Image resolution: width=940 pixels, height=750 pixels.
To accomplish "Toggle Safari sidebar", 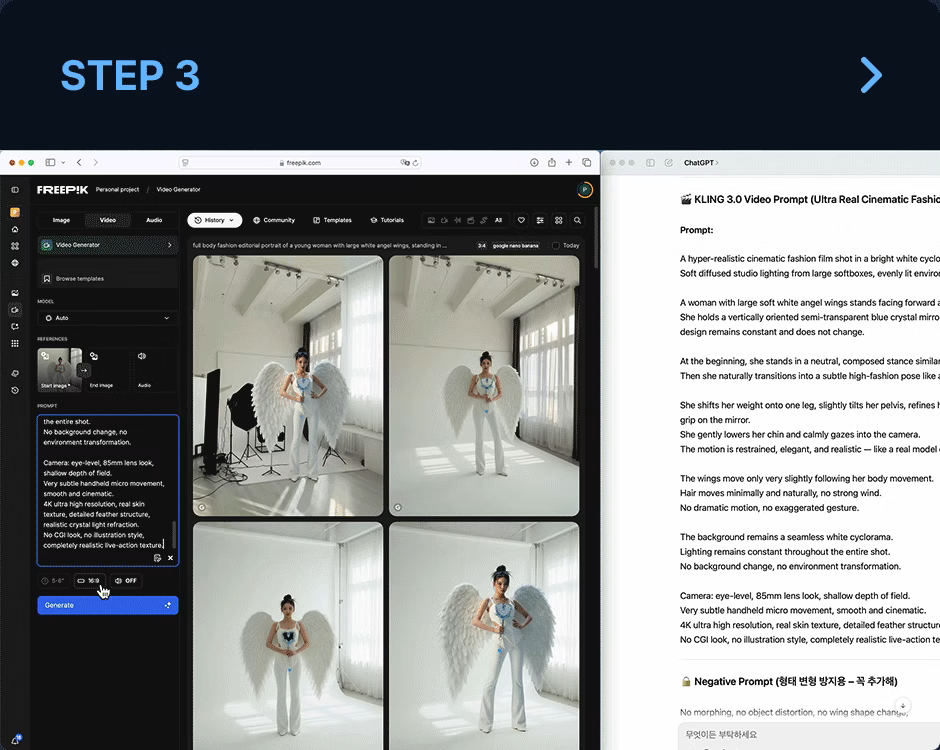I will click(50, 162).
